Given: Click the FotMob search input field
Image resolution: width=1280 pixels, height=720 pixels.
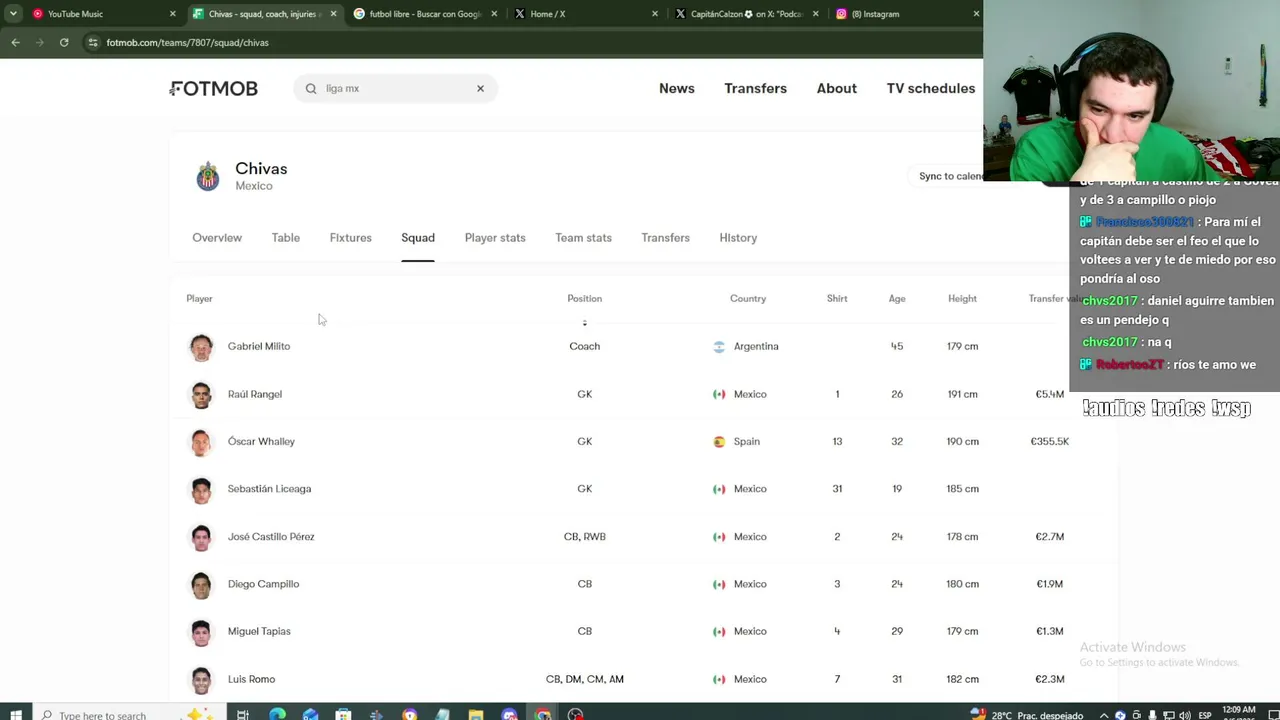Looking at the screenshot, I should coord(396,88).
